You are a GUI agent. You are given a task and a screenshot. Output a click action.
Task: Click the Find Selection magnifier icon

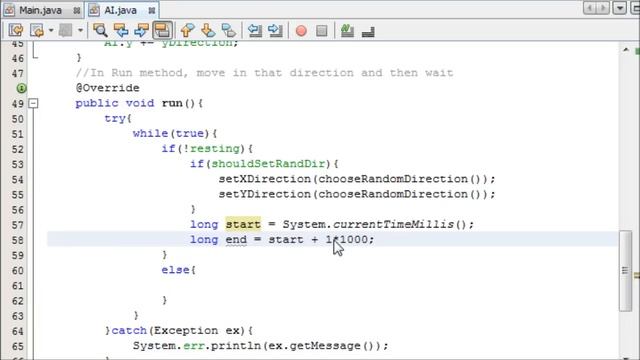100,31
